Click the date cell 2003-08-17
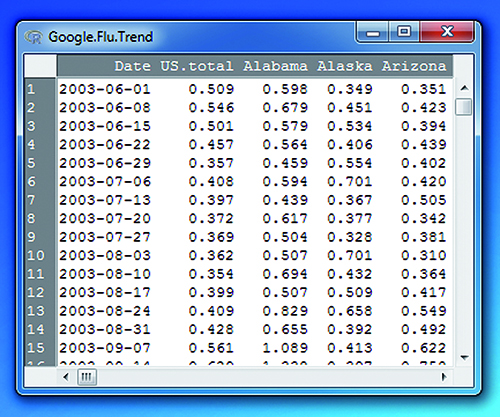Screen dimensions: 500x417 point(105,292)
